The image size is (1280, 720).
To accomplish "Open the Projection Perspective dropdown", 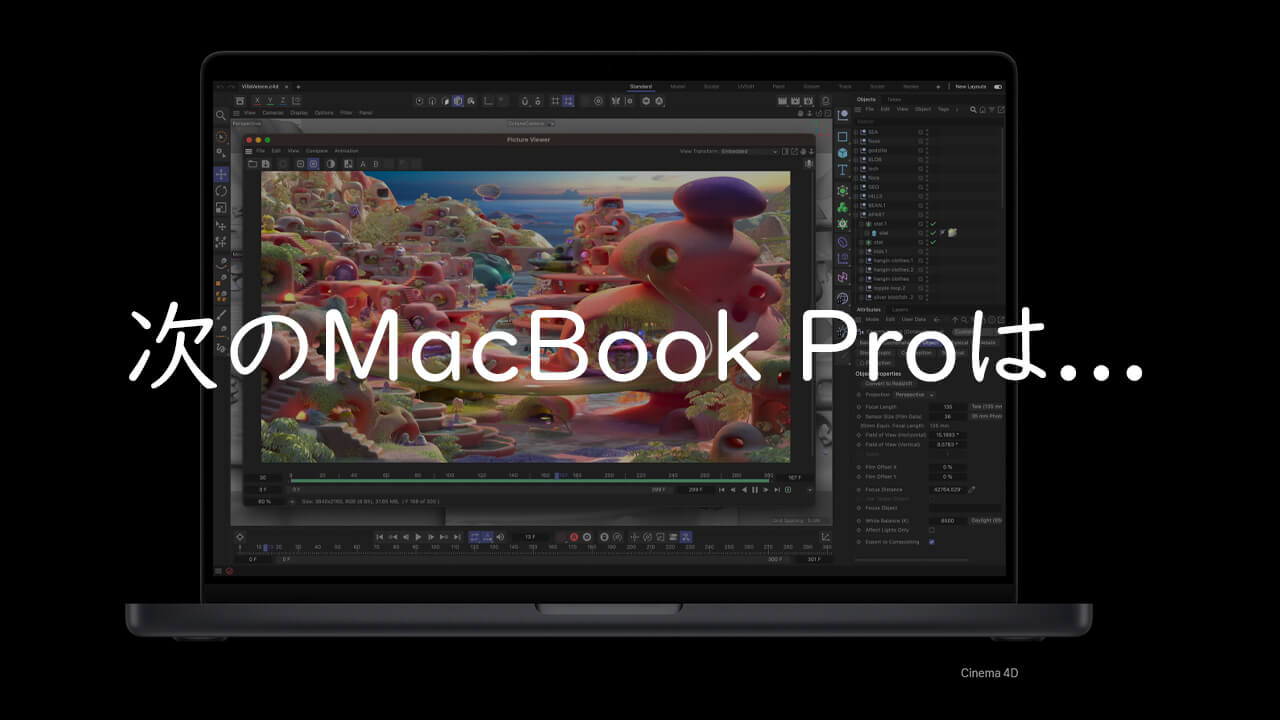I will [x=915, y=395].
